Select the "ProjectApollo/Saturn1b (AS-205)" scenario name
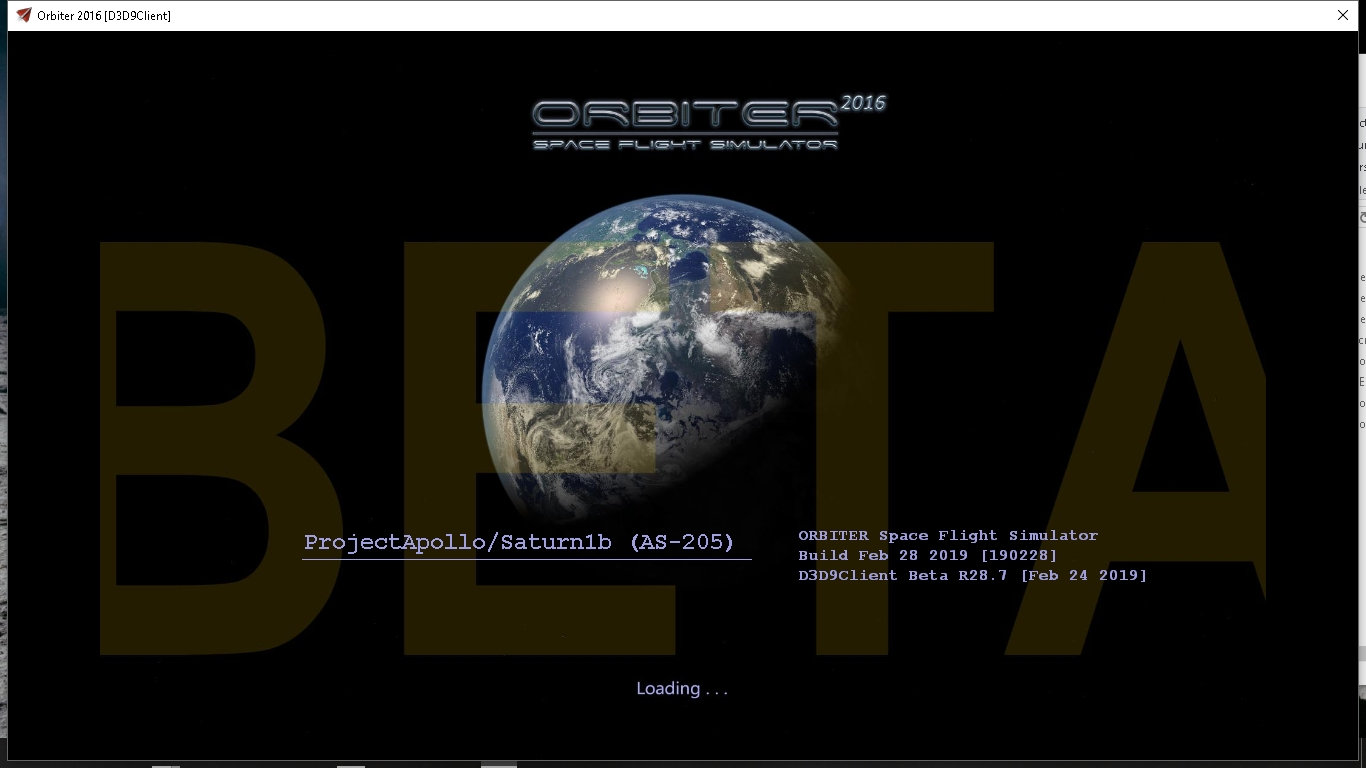This screenshot has height=768, width=1366. tap(519, 542)
